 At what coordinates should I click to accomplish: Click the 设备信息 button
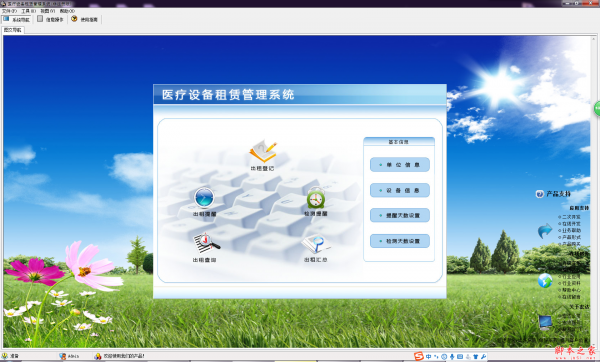399,190
